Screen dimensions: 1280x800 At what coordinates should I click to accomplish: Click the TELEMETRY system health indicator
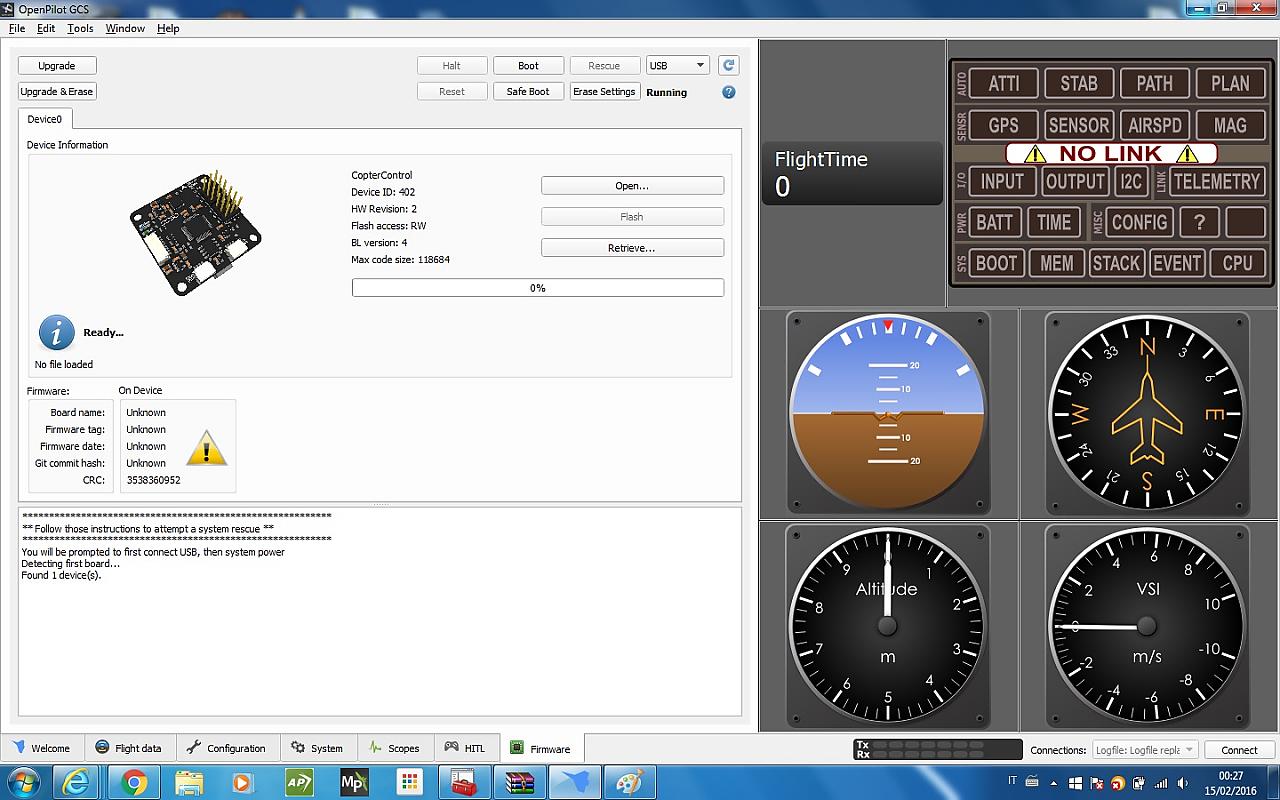click(1217, 181)
